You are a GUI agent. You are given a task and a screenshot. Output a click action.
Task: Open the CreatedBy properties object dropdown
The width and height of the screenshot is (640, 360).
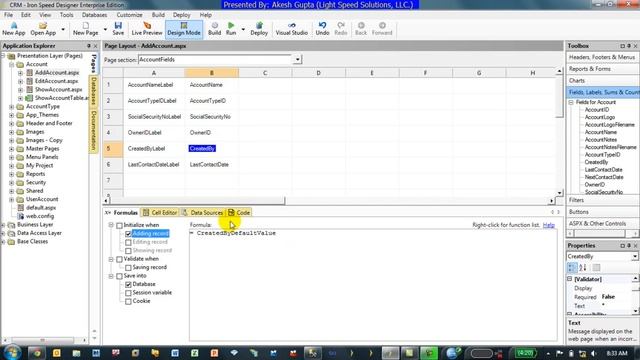635,256
